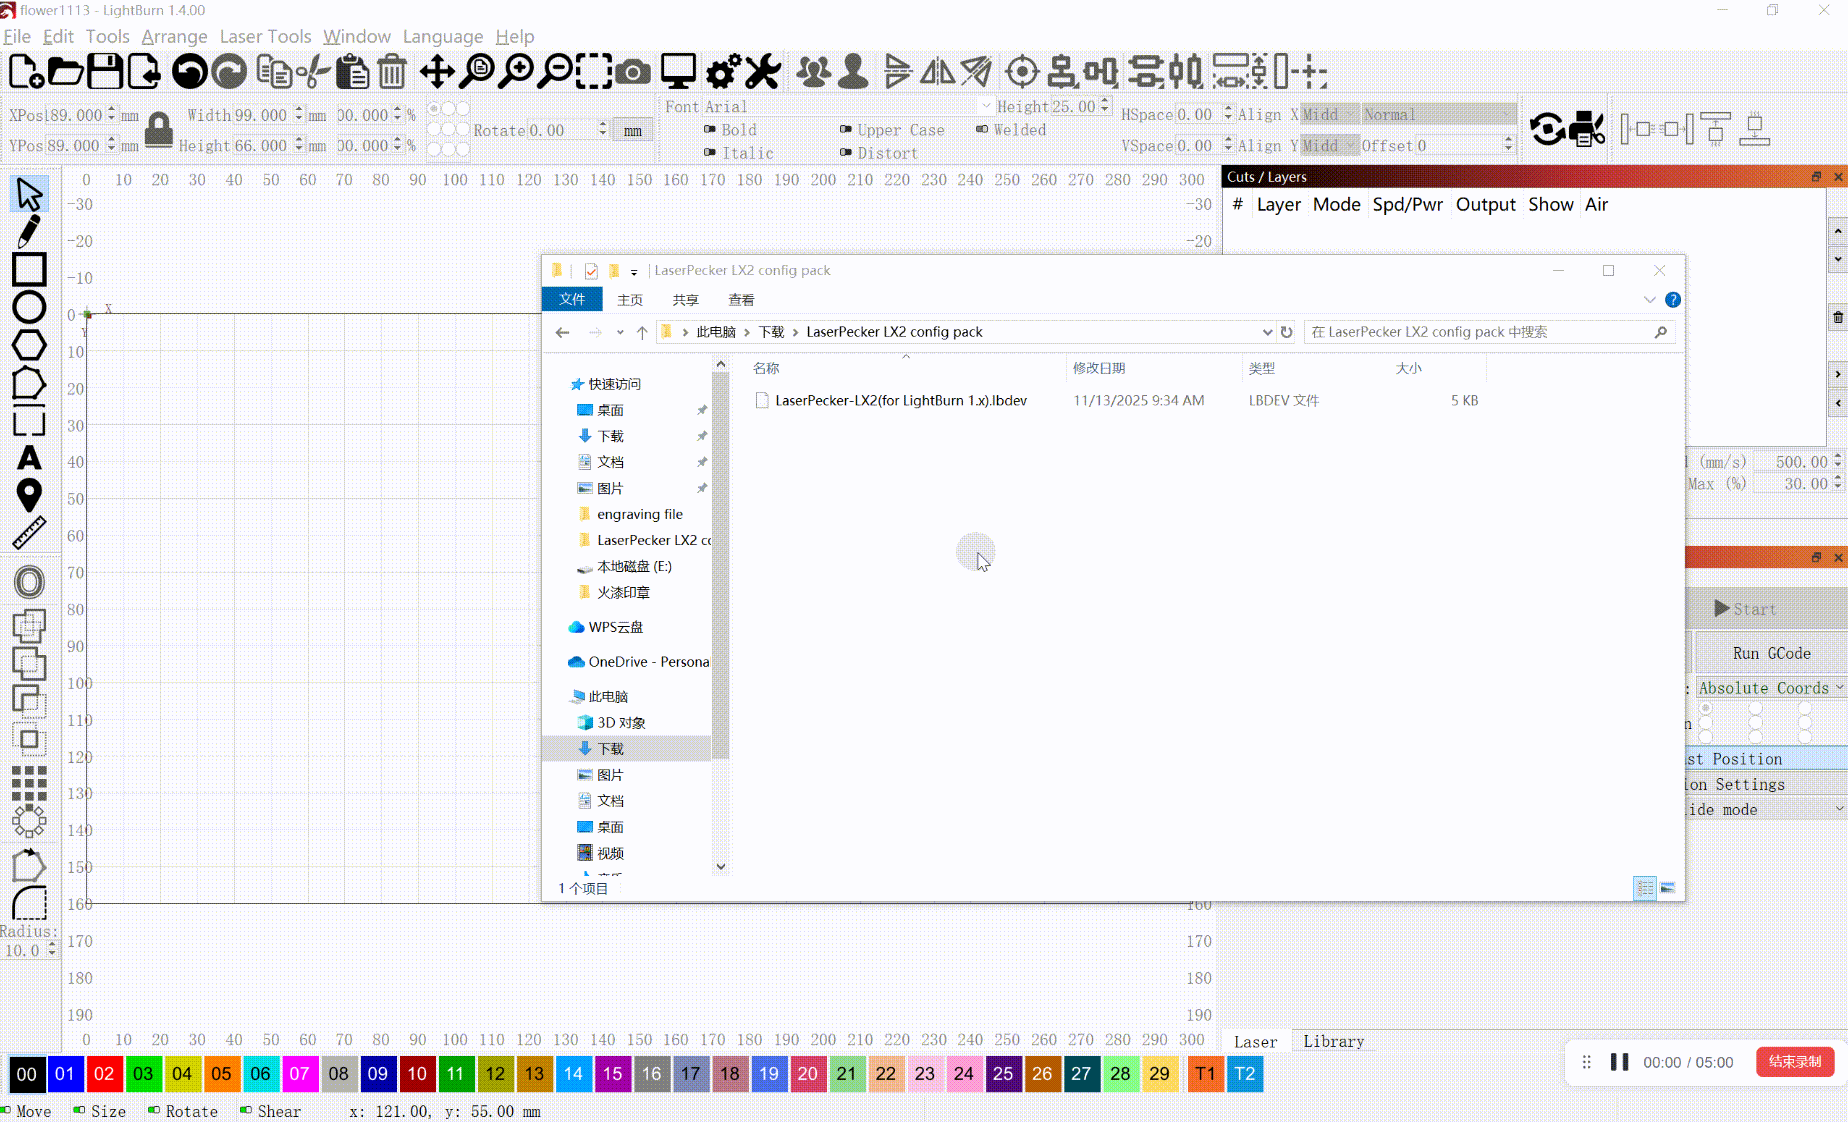Viewport: 1848px width, 1122px height.
Task: Open Device Settings wrench and screwdriver icon
Action: tap(762, 72)
